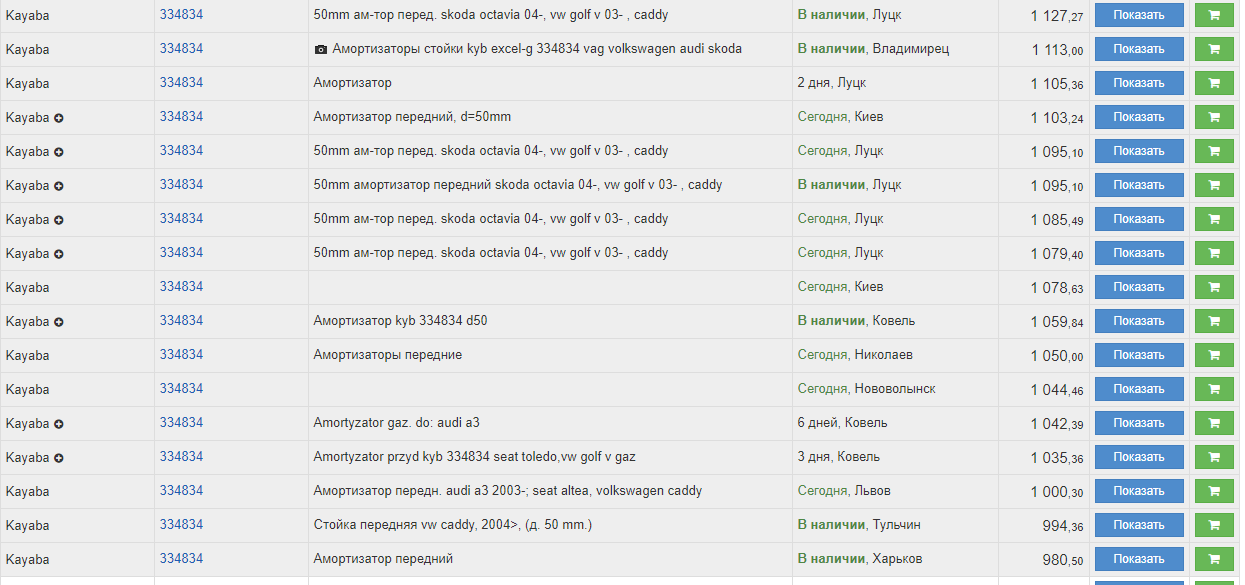Expand Kayaba plus icon for kyb 334834 d50

[59, 322]
